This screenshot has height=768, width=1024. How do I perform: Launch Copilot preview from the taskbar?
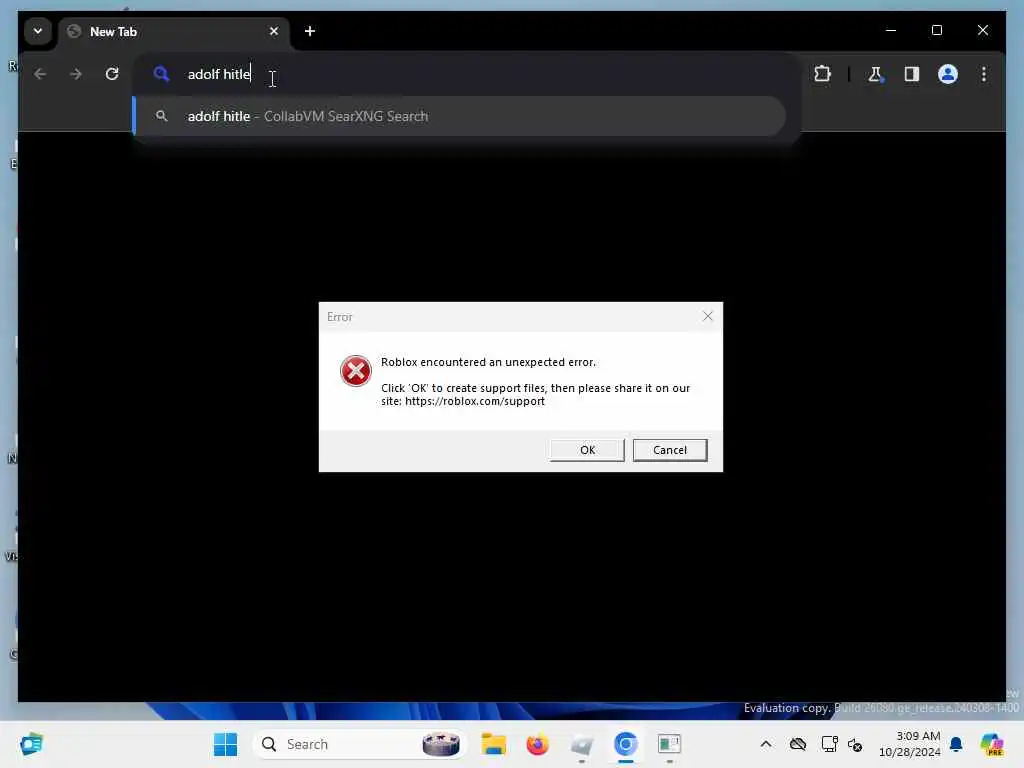[x=992, y=744]
